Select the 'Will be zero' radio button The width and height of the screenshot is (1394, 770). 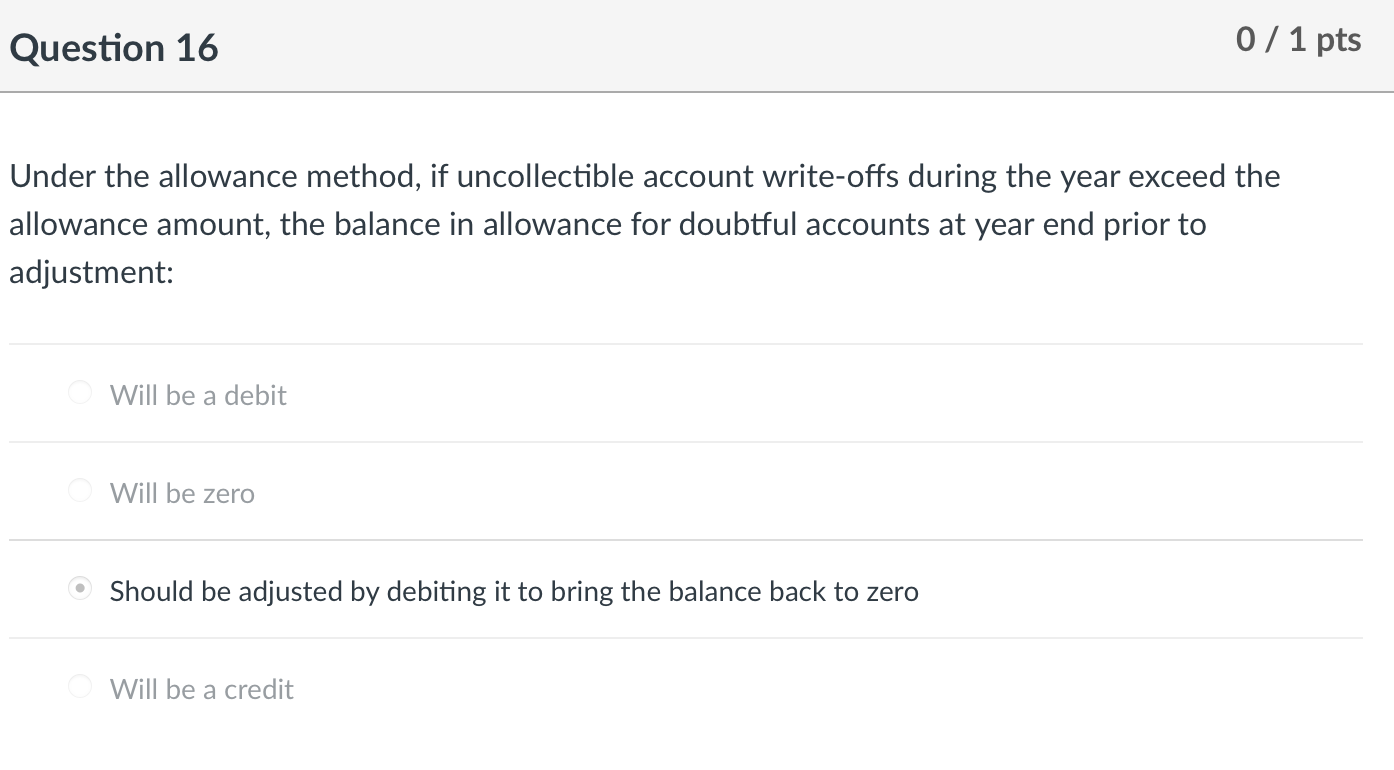[79, 490]
